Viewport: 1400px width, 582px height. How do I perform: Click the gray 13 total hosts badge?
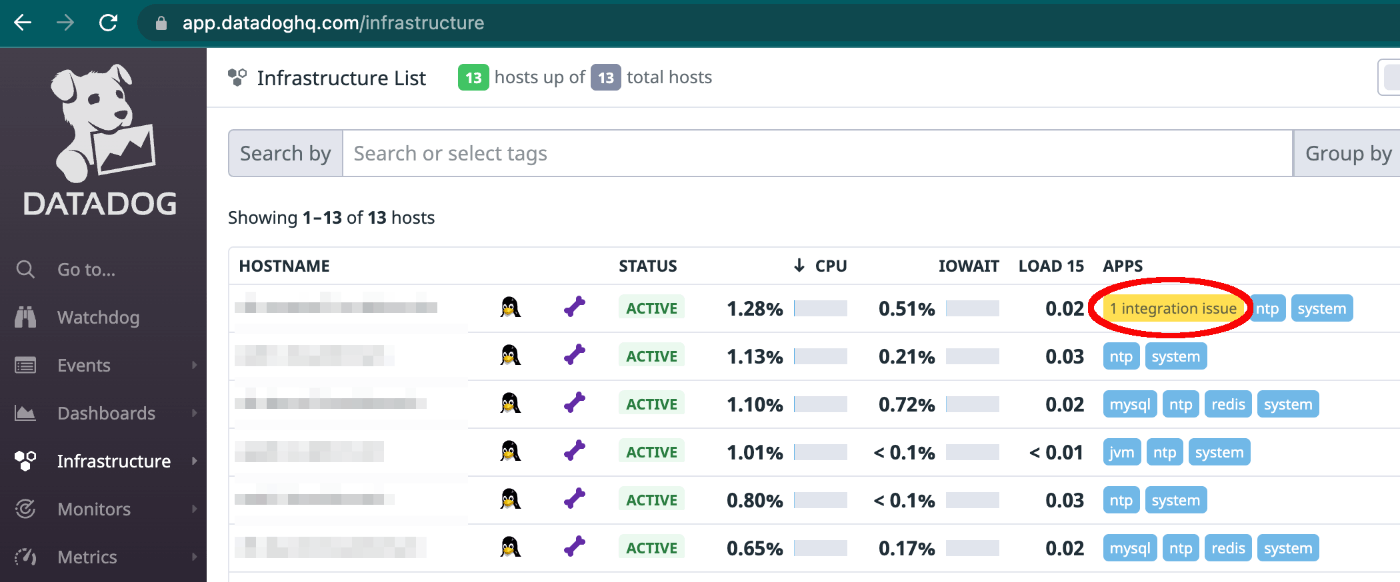[x=606, y=77]
